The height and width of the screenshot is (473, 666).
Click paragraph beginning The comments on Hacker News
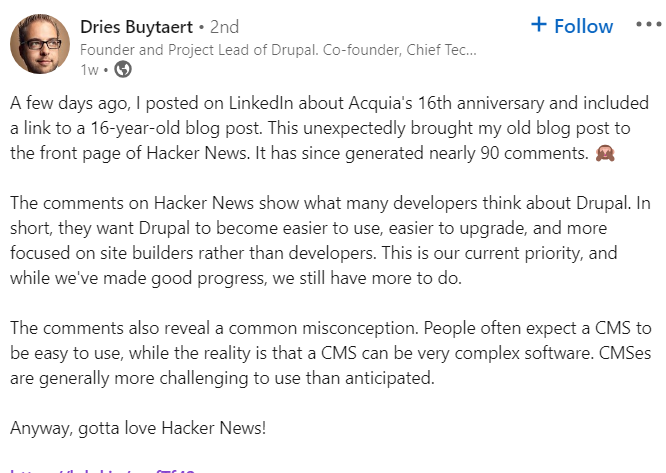pos(330,240)
